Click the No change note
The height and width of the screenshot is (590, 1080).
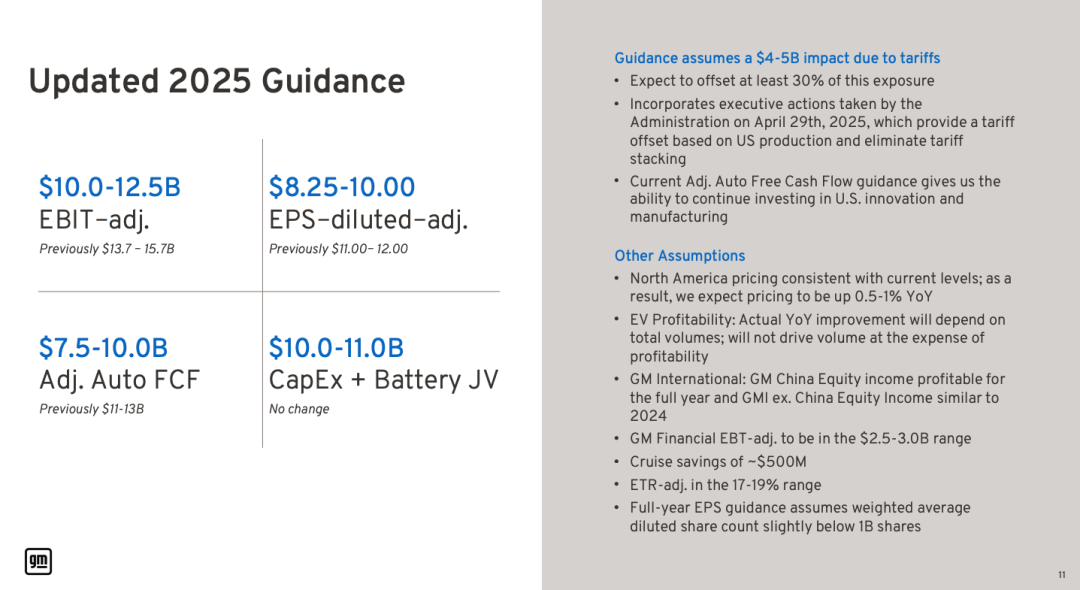(299, 409)
